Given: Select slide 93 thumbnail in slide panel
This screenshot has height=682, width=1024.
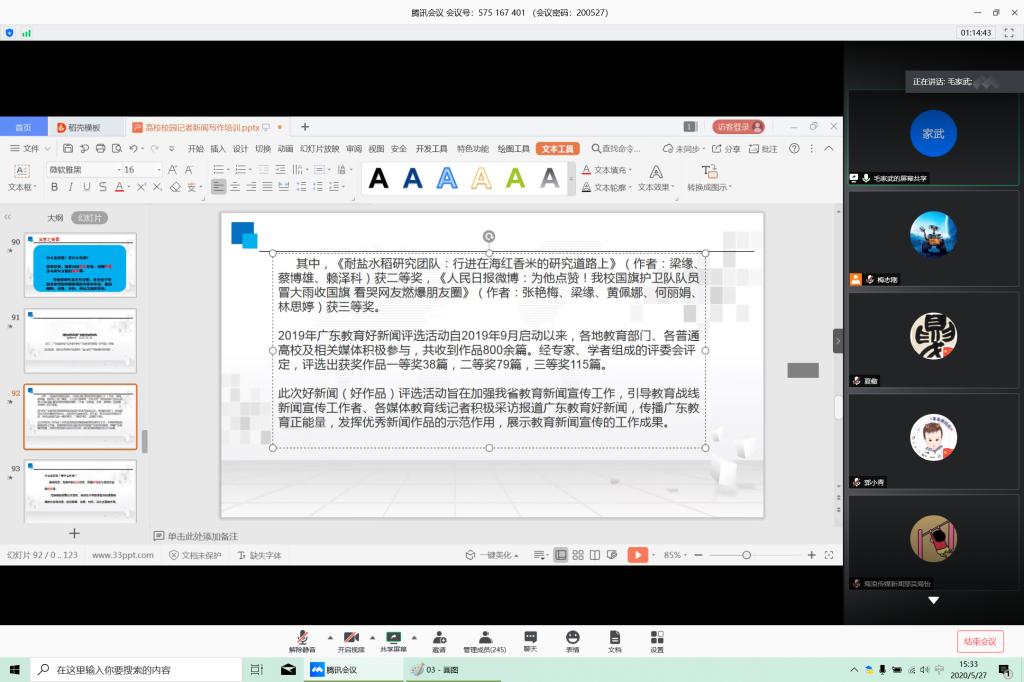Looking at the screenshot, I should click(x=80, y=490).
